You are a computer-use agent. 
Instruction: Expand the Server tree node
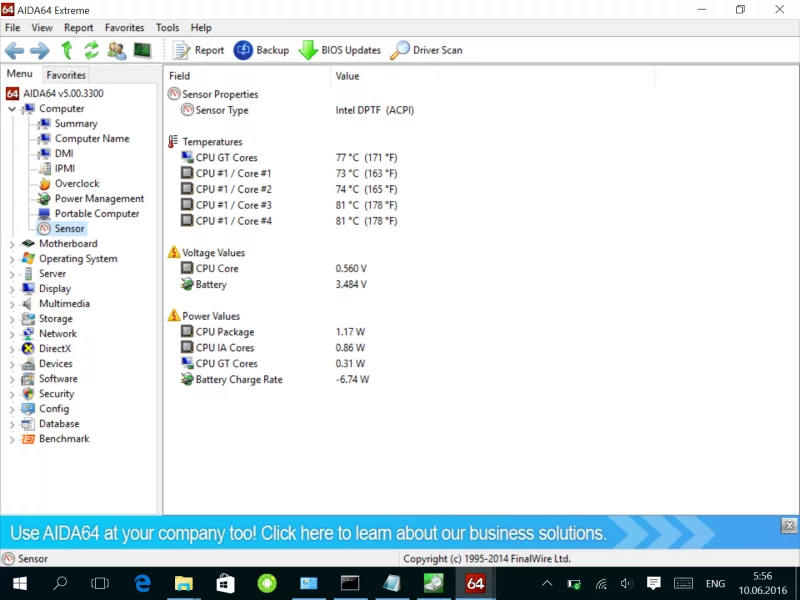(12, 274)
